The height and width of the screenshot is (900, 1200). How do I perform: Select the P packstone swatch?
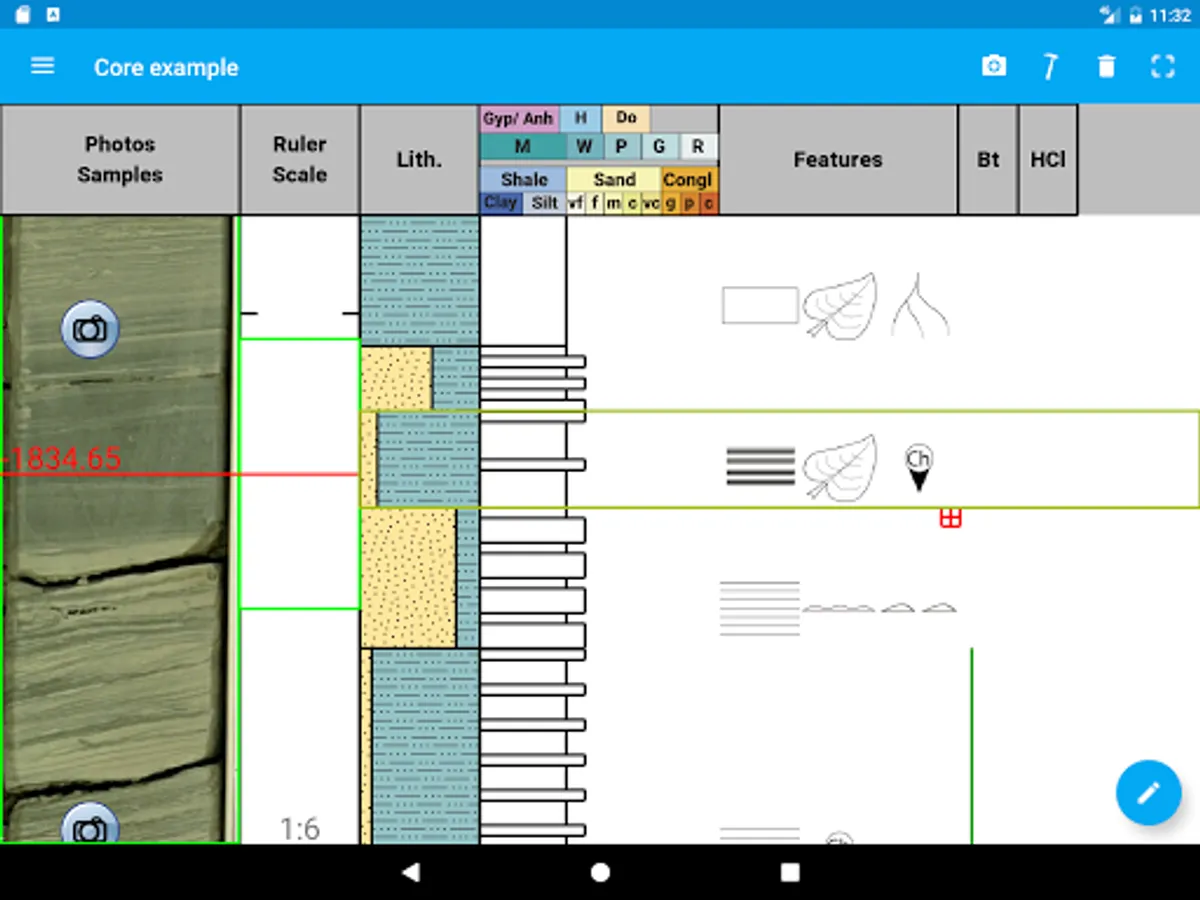pos(621,147)
